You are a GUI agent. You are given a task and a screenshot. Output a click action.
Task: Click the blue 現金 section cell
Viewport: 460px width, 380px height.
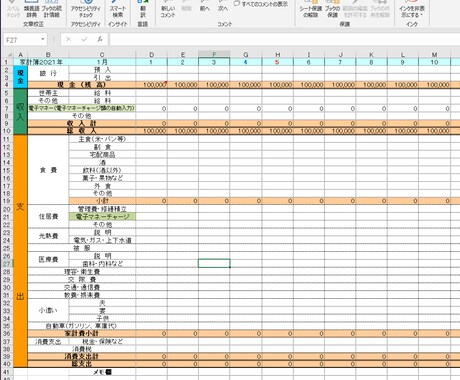coord(20,77)
